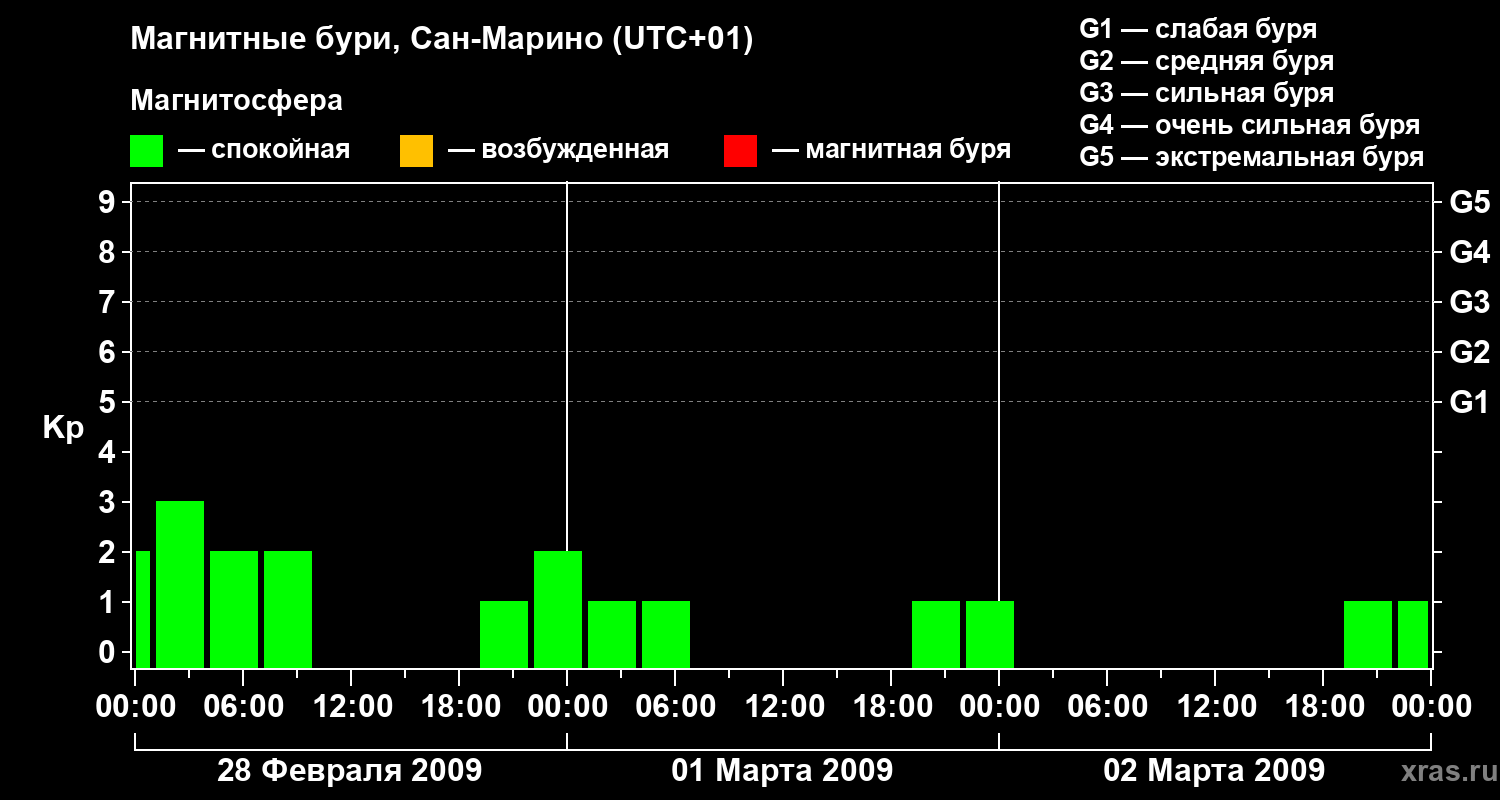The width and height of the screenshot is (1500, 800).
Task: Click the standalone 'G1' storm-level axis label
Action: coord(1469,403)
